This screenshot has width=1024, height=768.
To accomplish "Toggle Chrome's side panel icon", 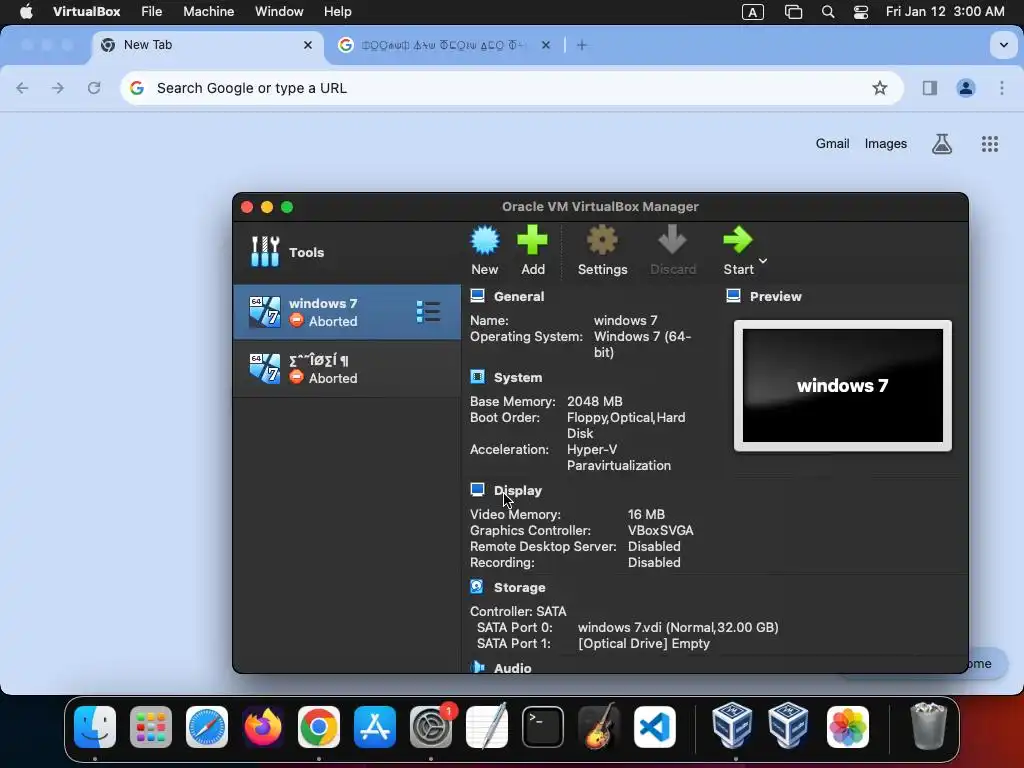I will tap(930, 88).
